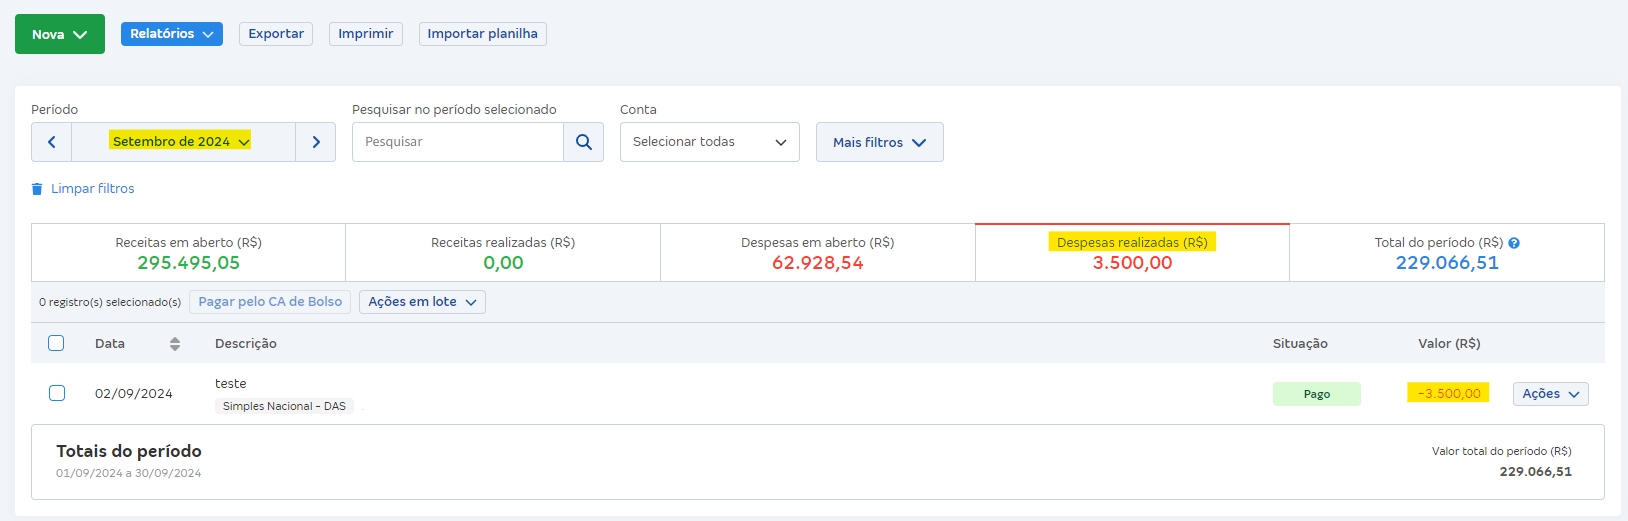Advance to next month with right arrow
1628x521 pixels.
[x=316, y=142]
